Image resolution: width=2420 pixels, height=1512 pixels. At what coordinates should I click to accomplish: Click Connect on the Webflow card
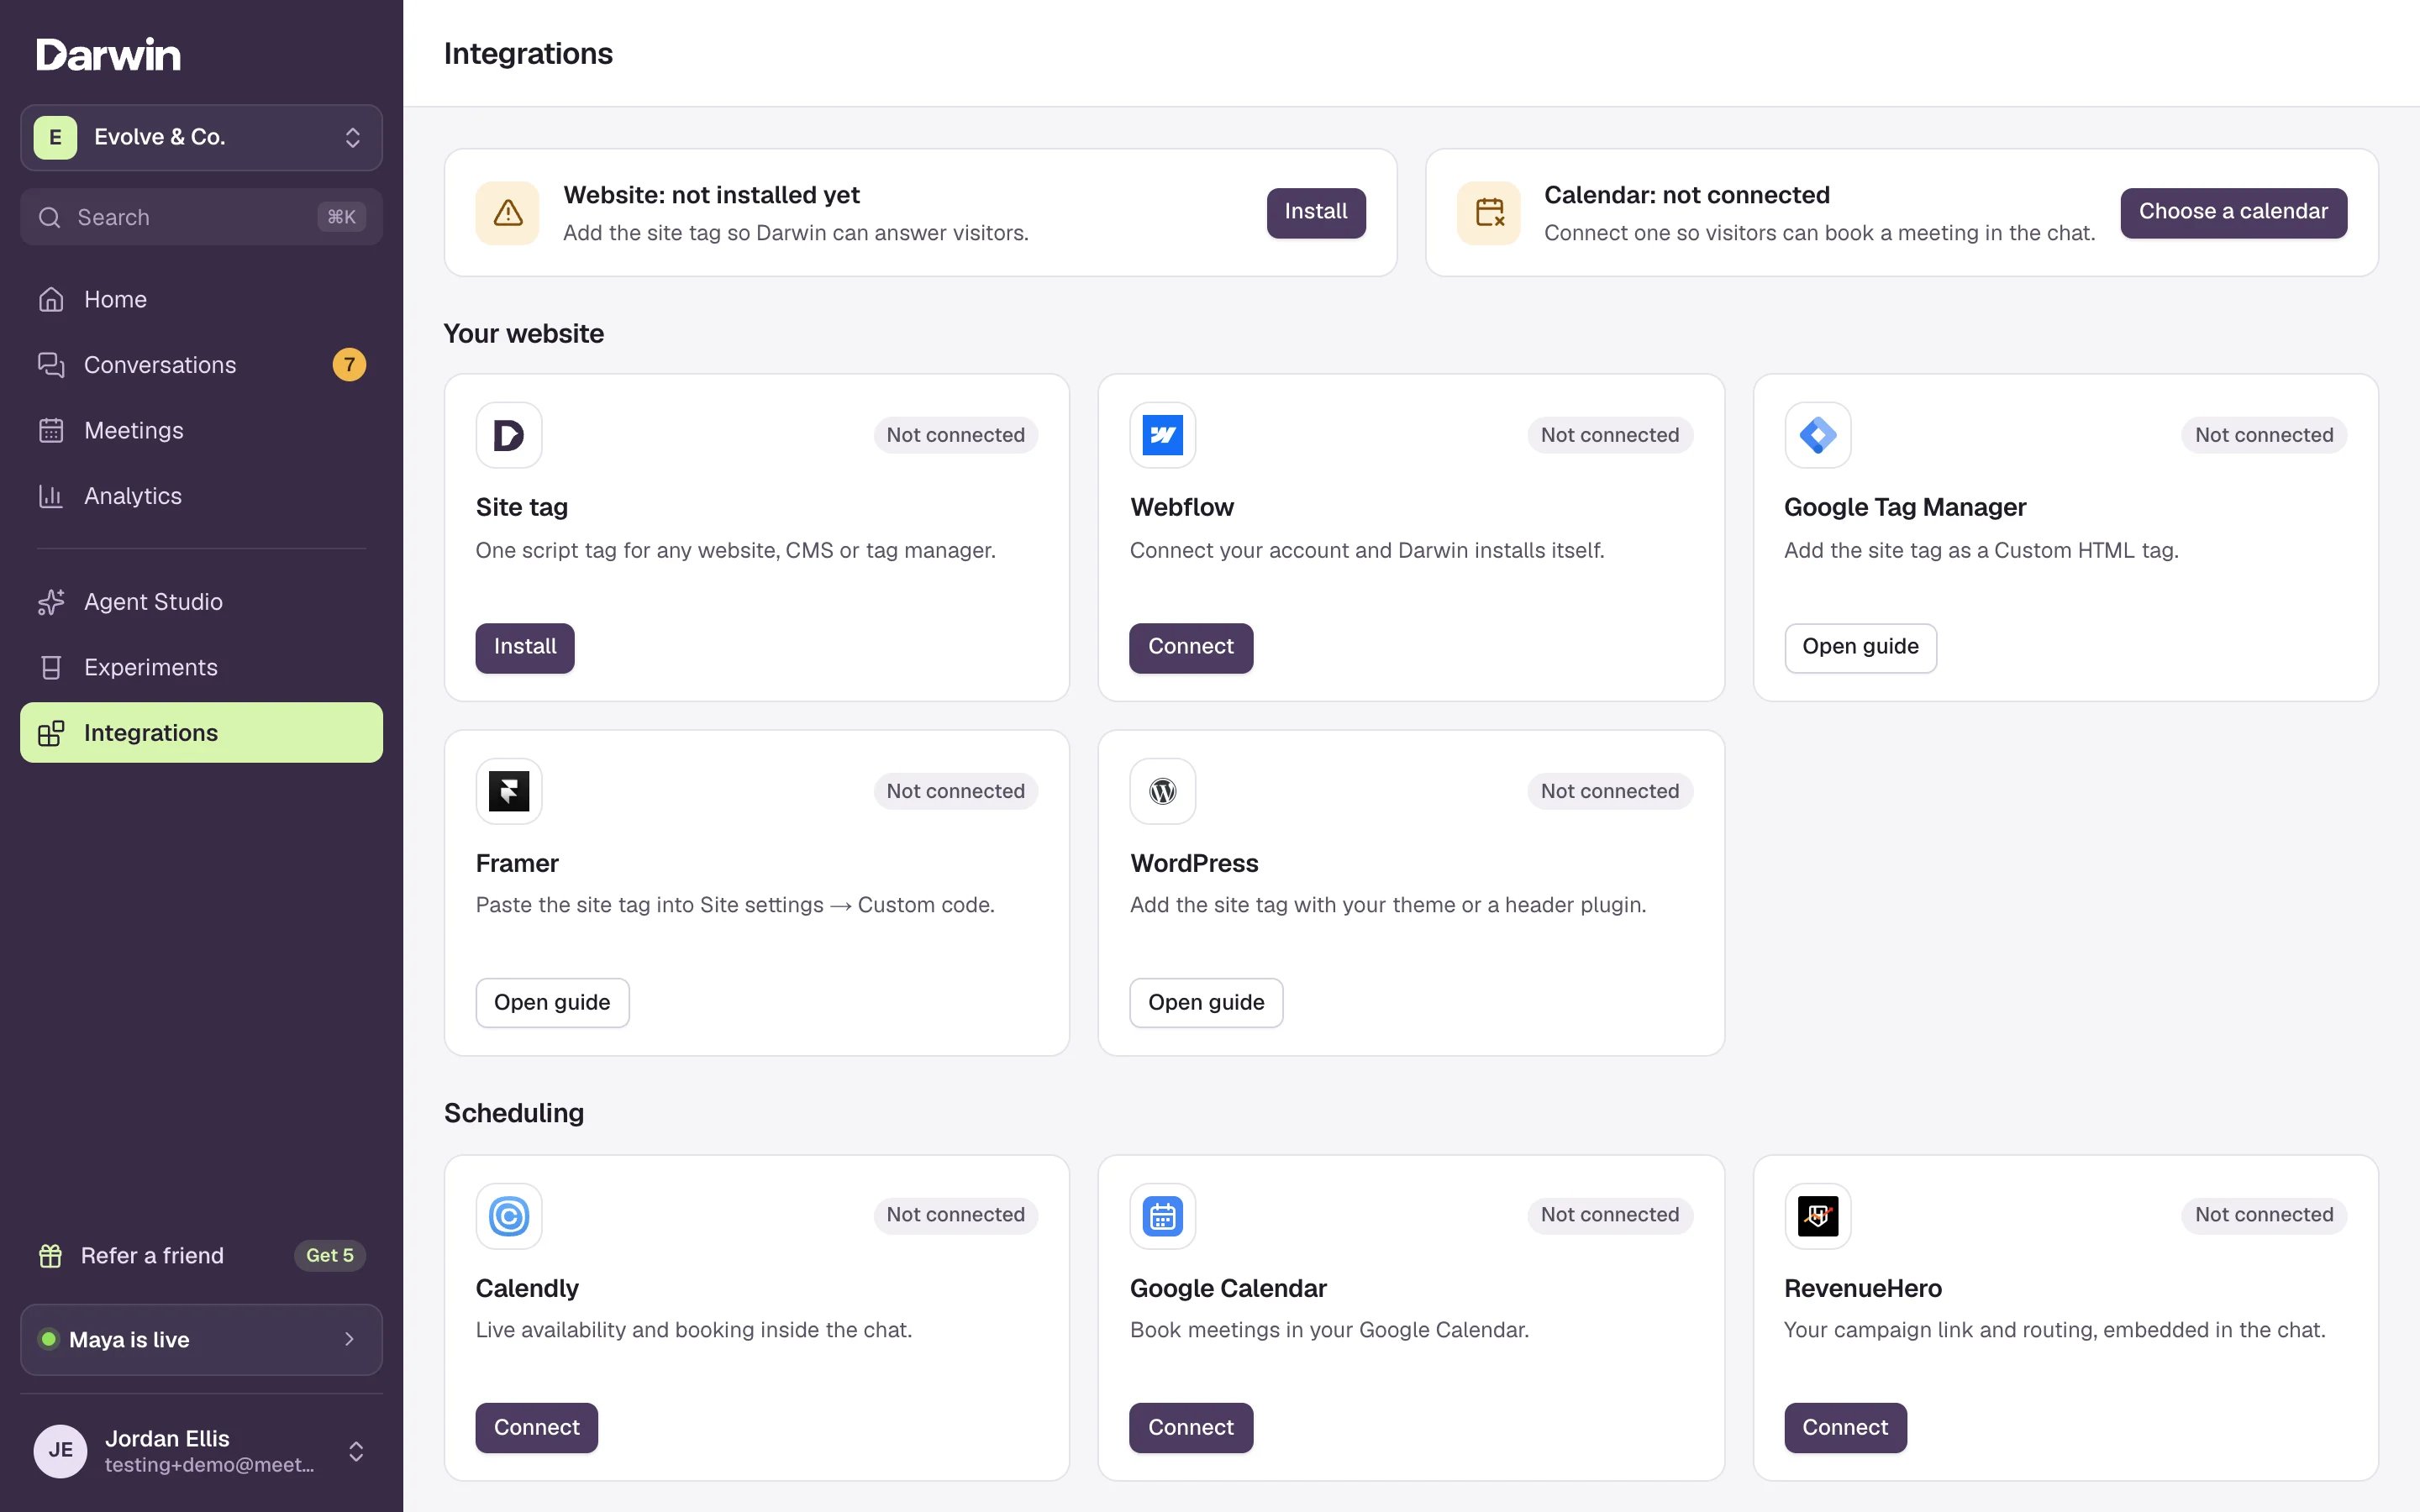click(x=1191, y=647)
